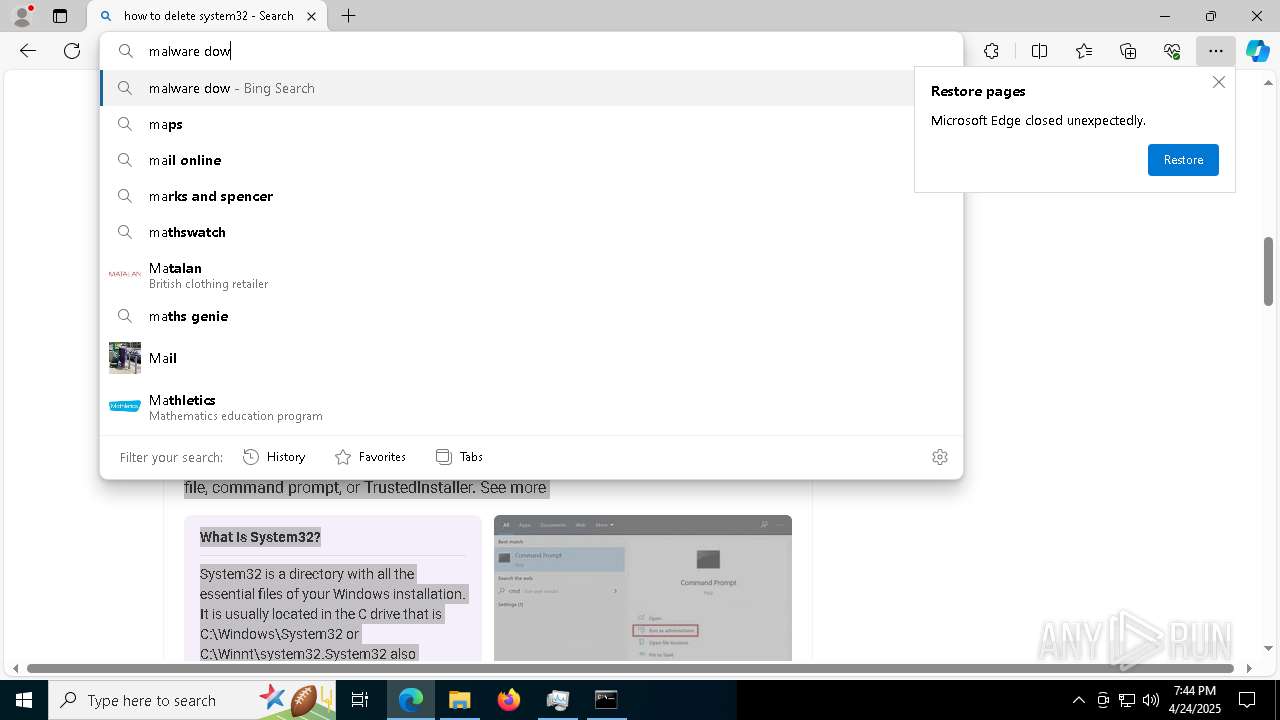Filter search by History
Image resolution: width=1280 pixels, height=720 pixels.
274,457
